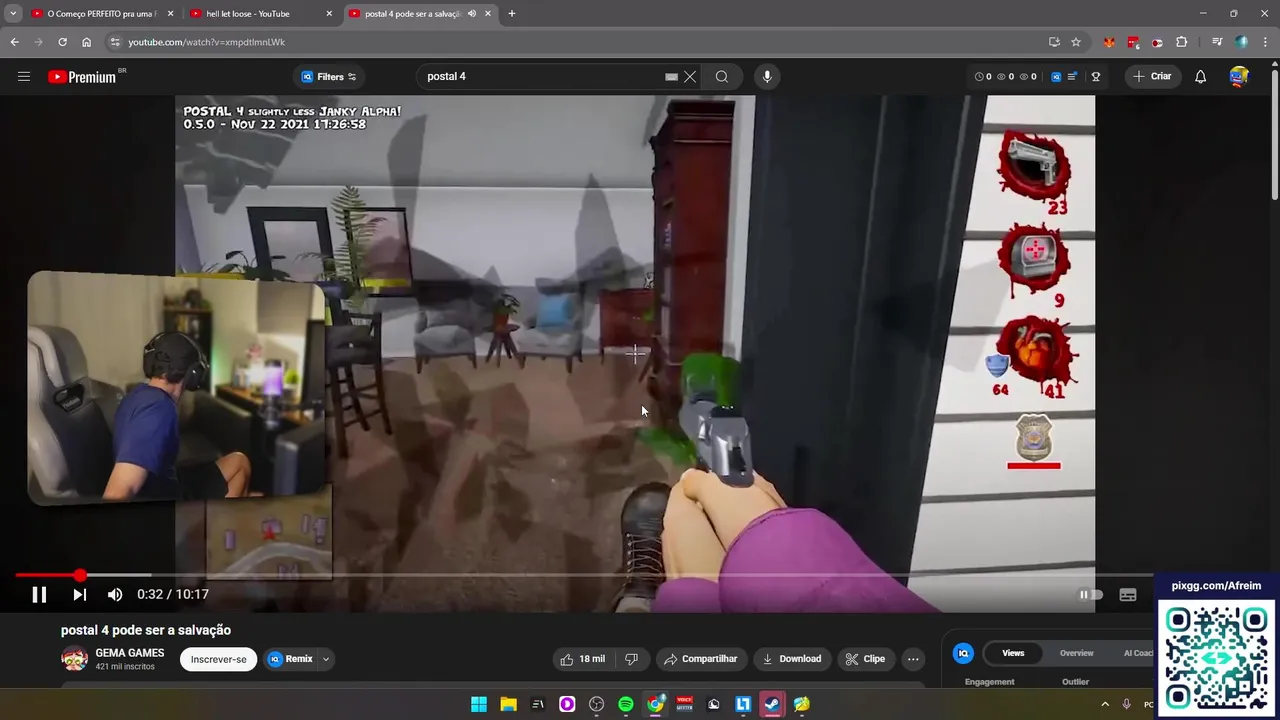The width and height of the screenshot is (1280, 720).
Task: Pause the video with the pause button
Action: click(39, 594)
